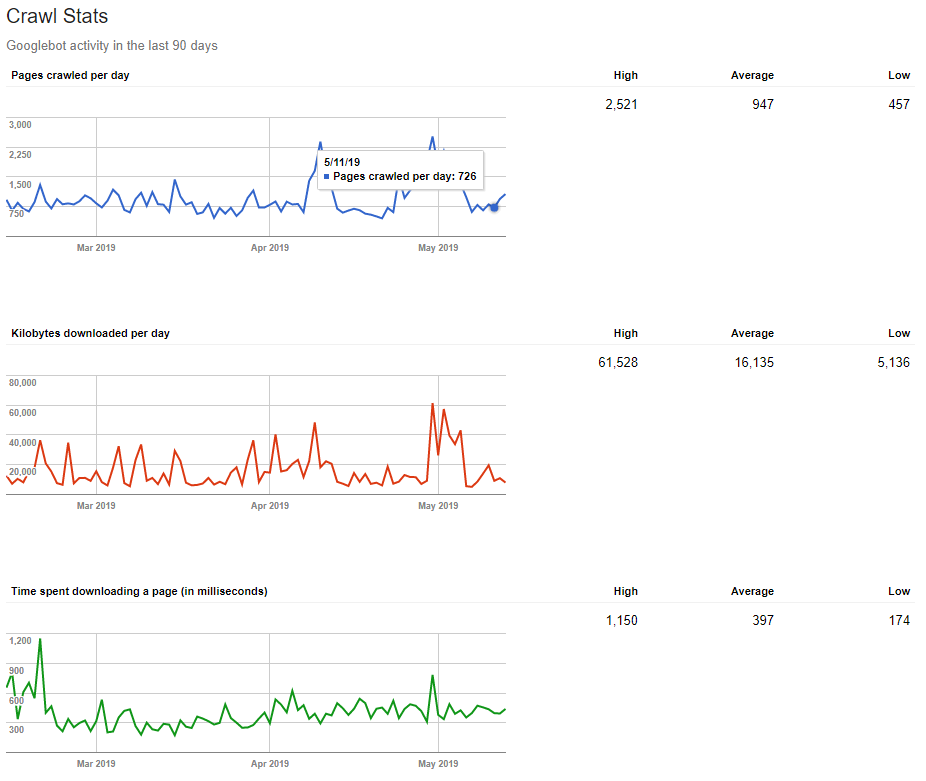926x781 pixels.
Task: Click May 2019 label under kilobytes chart
Action: pos(438,506)
